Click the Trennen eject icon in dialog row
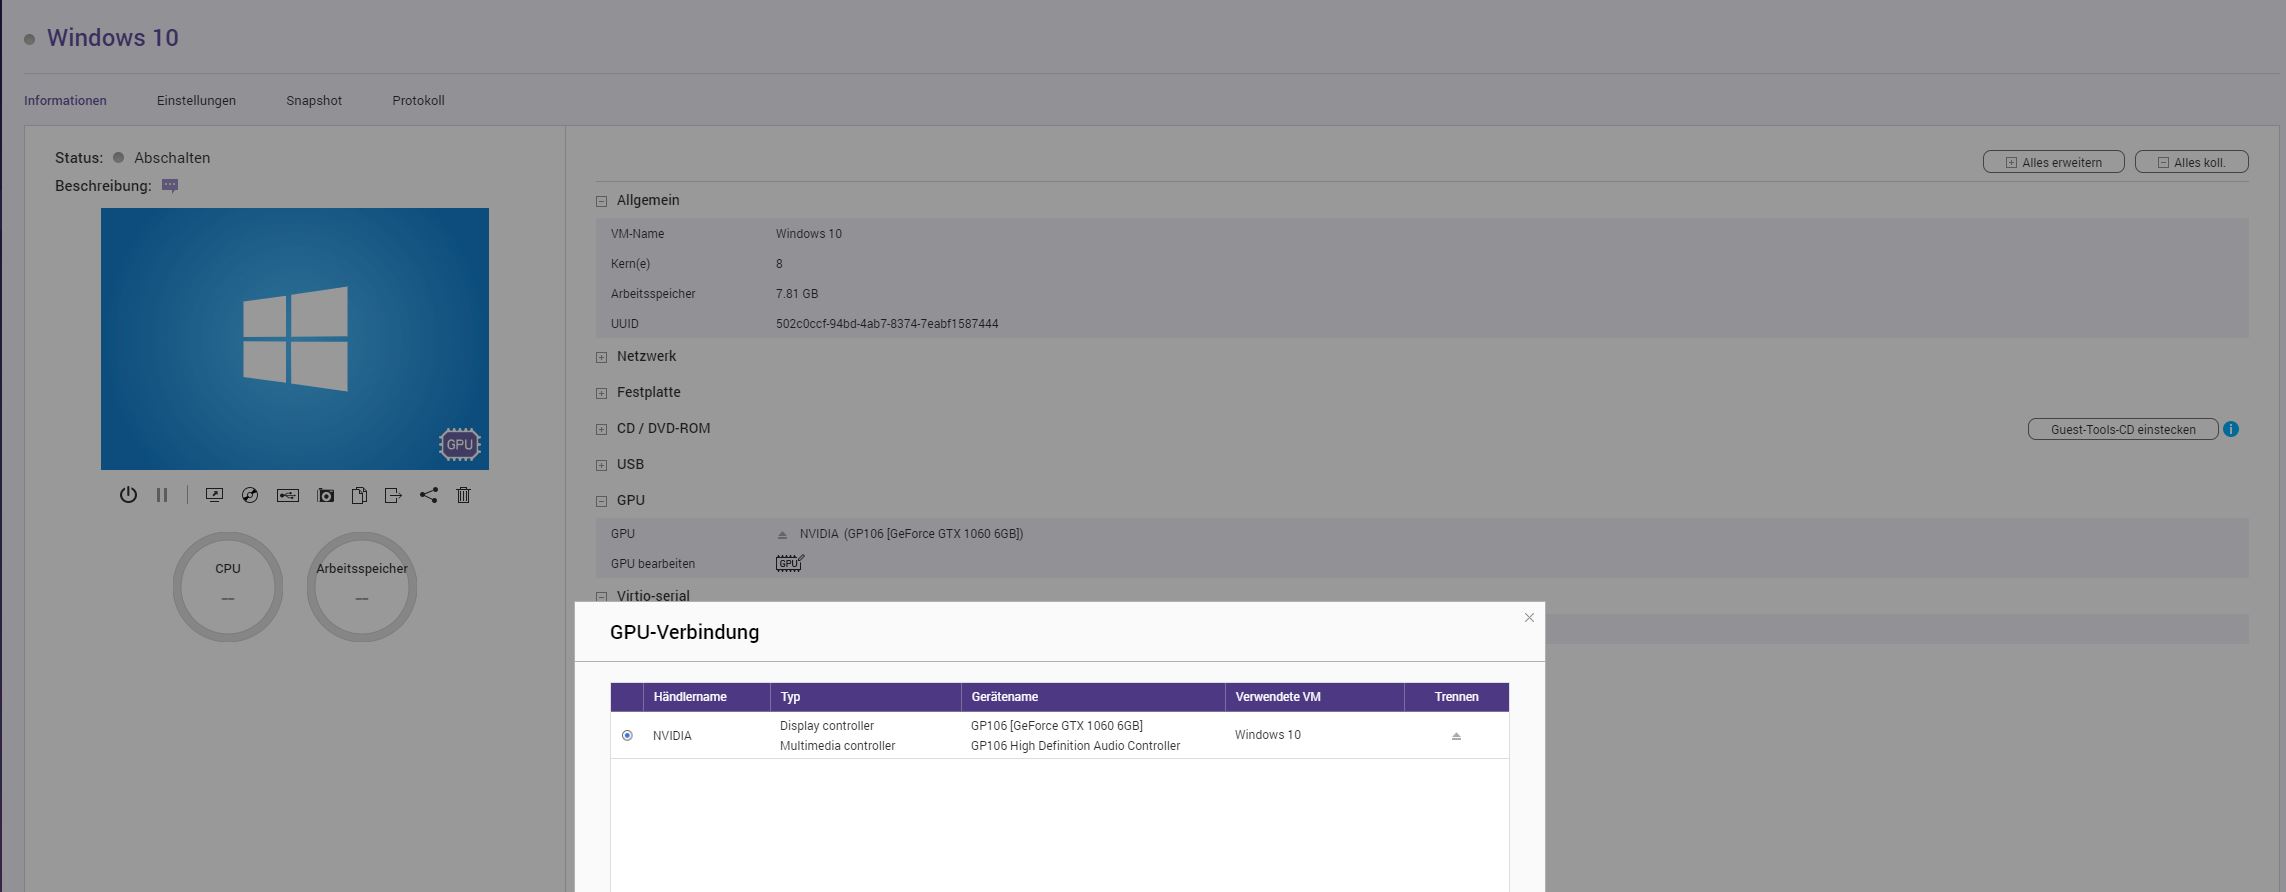Image resolution: width=2286 pixels, height=892 pixels. pyautogui.click(x=1456, y=736)
